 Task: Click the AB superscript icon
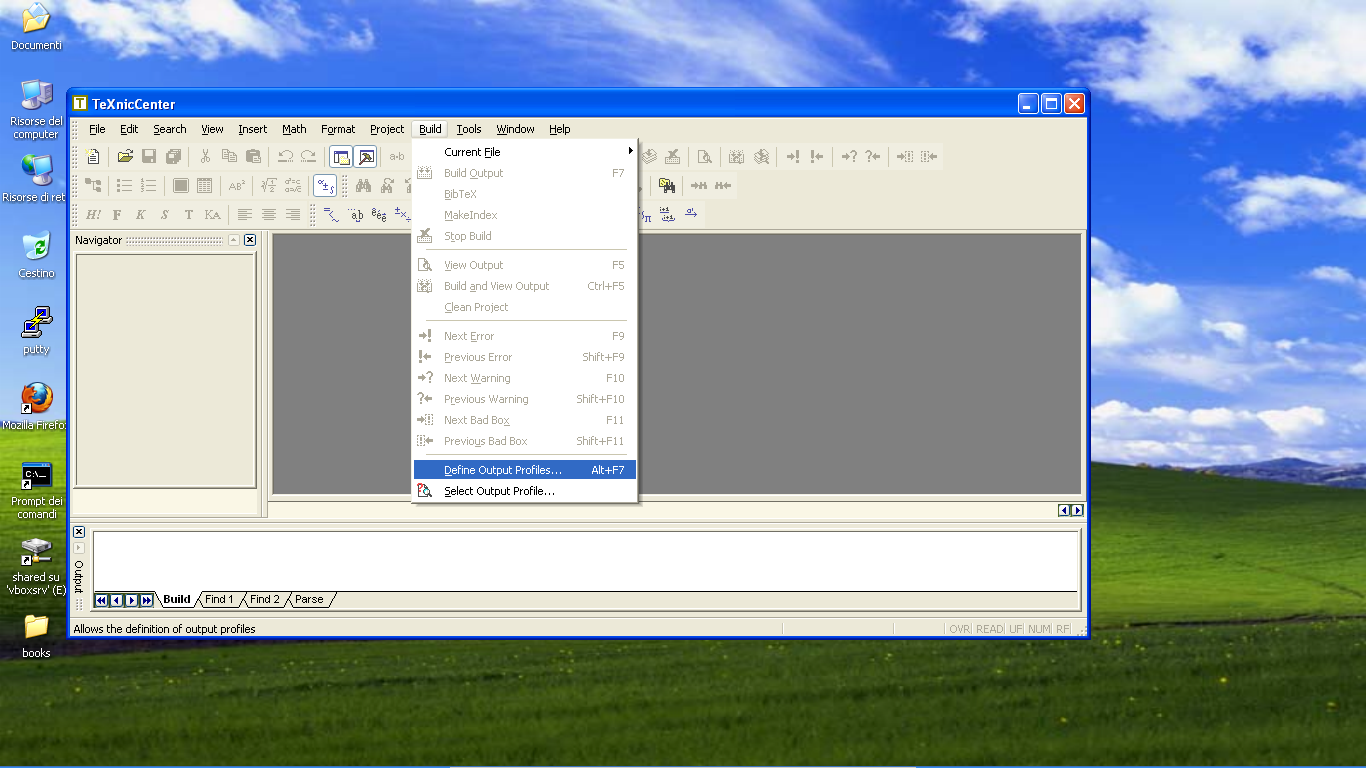pos(237,185)
